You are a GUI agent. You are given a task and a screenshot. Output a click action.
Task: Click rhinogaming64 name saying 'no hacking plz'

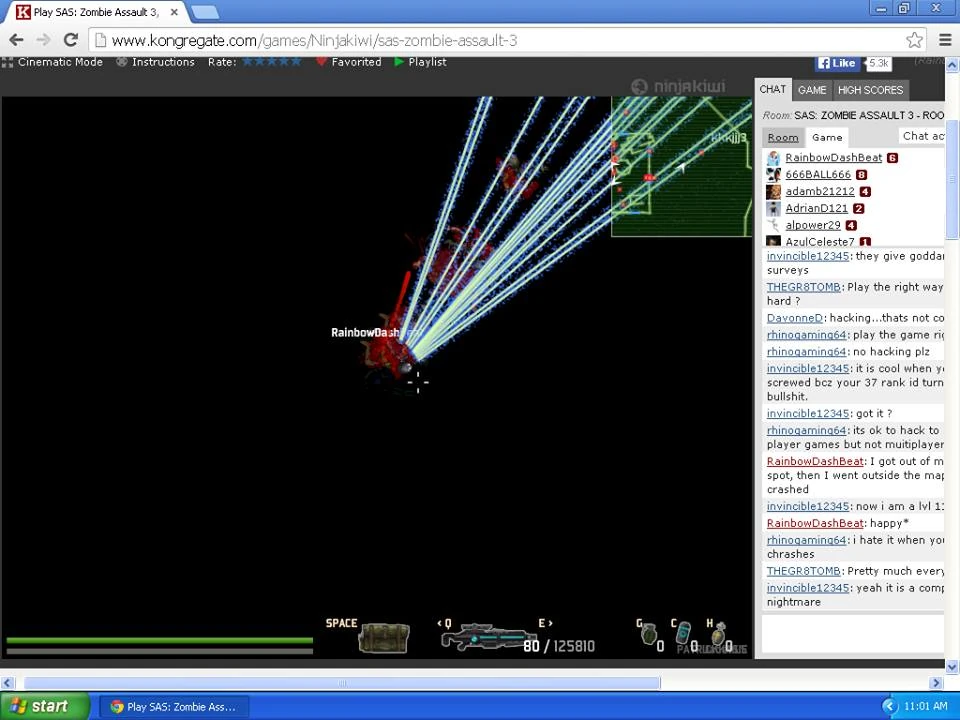coord(806,351)
